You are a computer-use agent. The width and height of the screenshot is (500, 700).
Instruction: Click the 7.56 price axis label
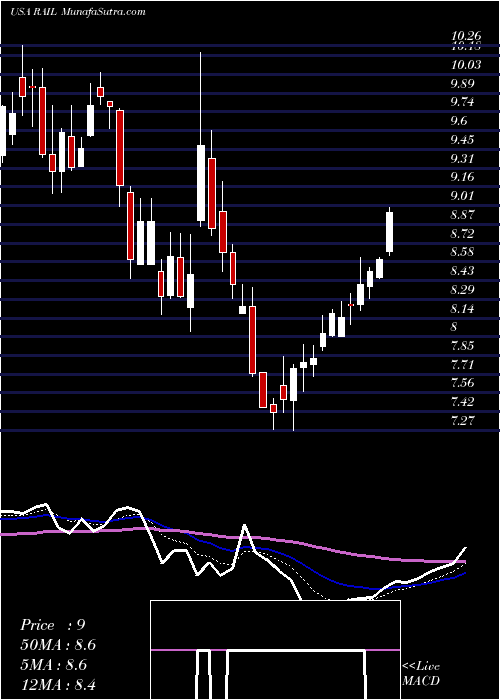coord(462,383)
